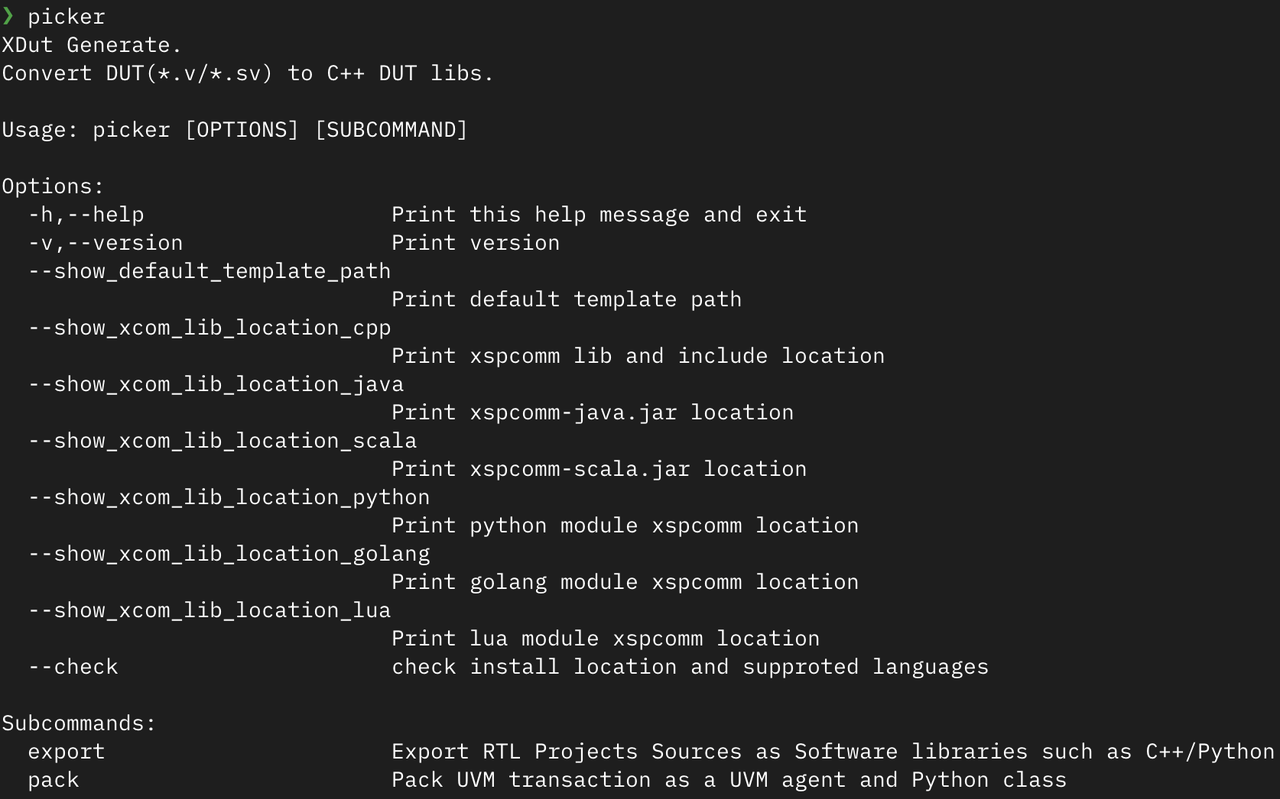Click the 'pack' subcommand name
This screenshot has width=1280, height=799.
point(53,780)
